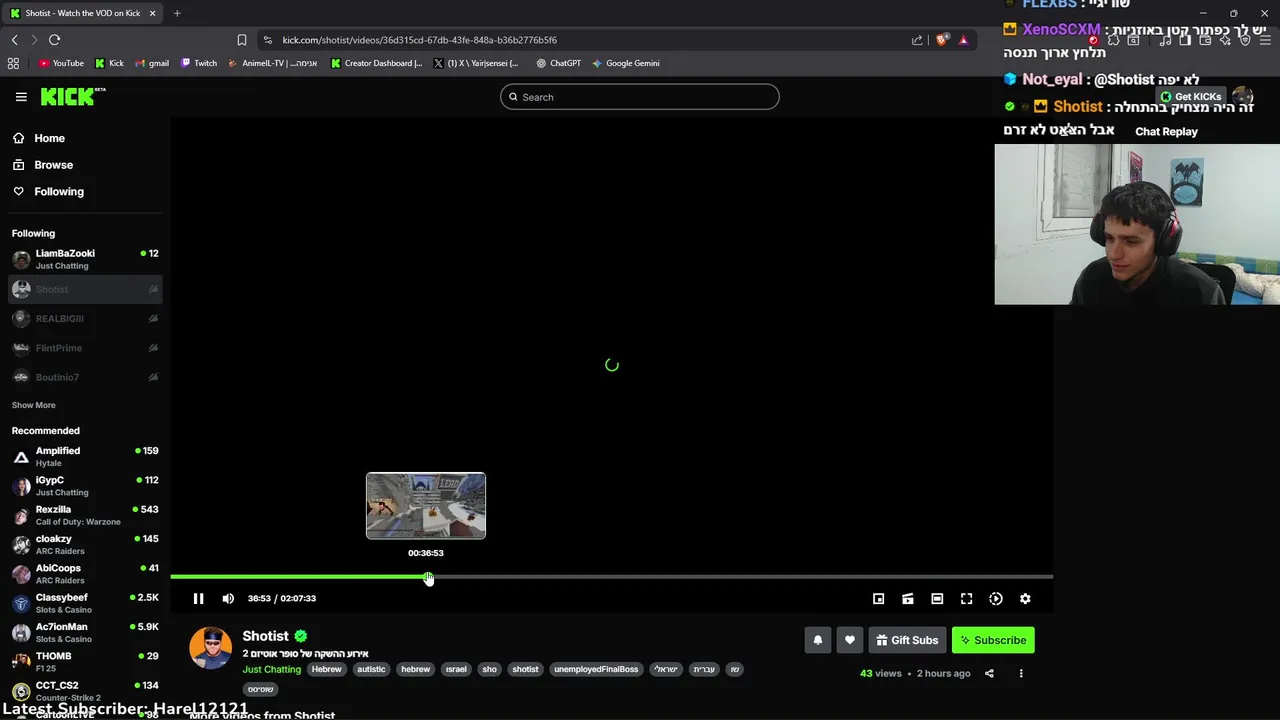Expand the Following list with Show More
The height and width of the screenshot is (720, 1280).
[x=33, y=405]
